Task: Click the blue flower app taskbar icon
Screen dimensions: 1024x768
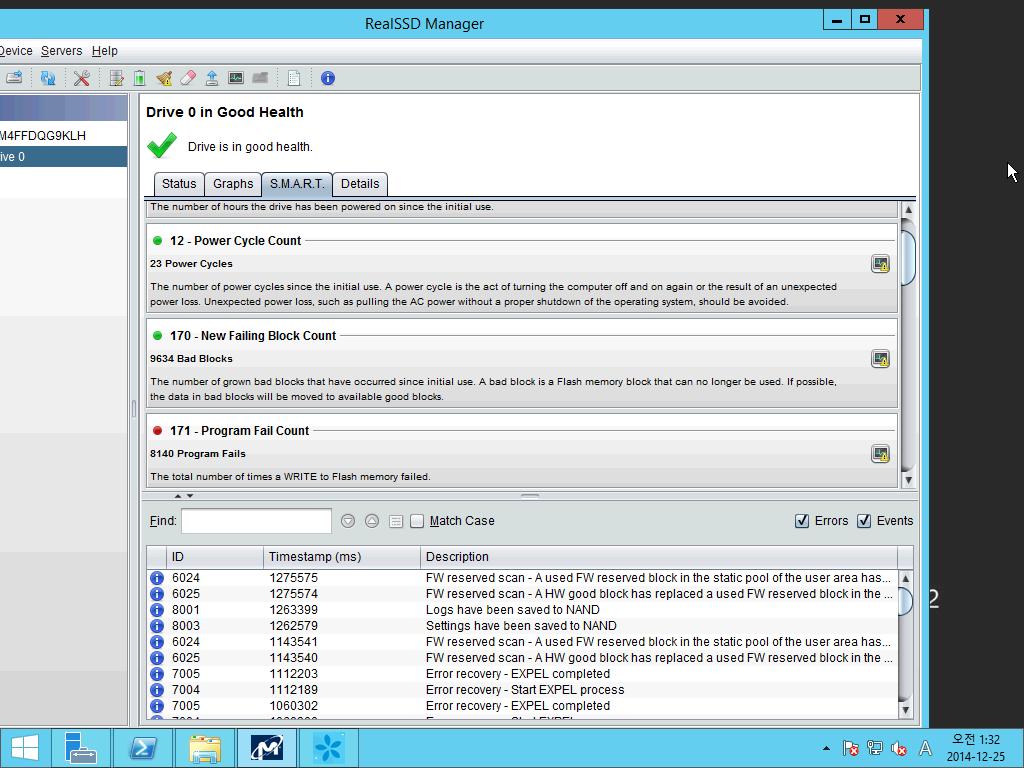Action: [328, 748]
